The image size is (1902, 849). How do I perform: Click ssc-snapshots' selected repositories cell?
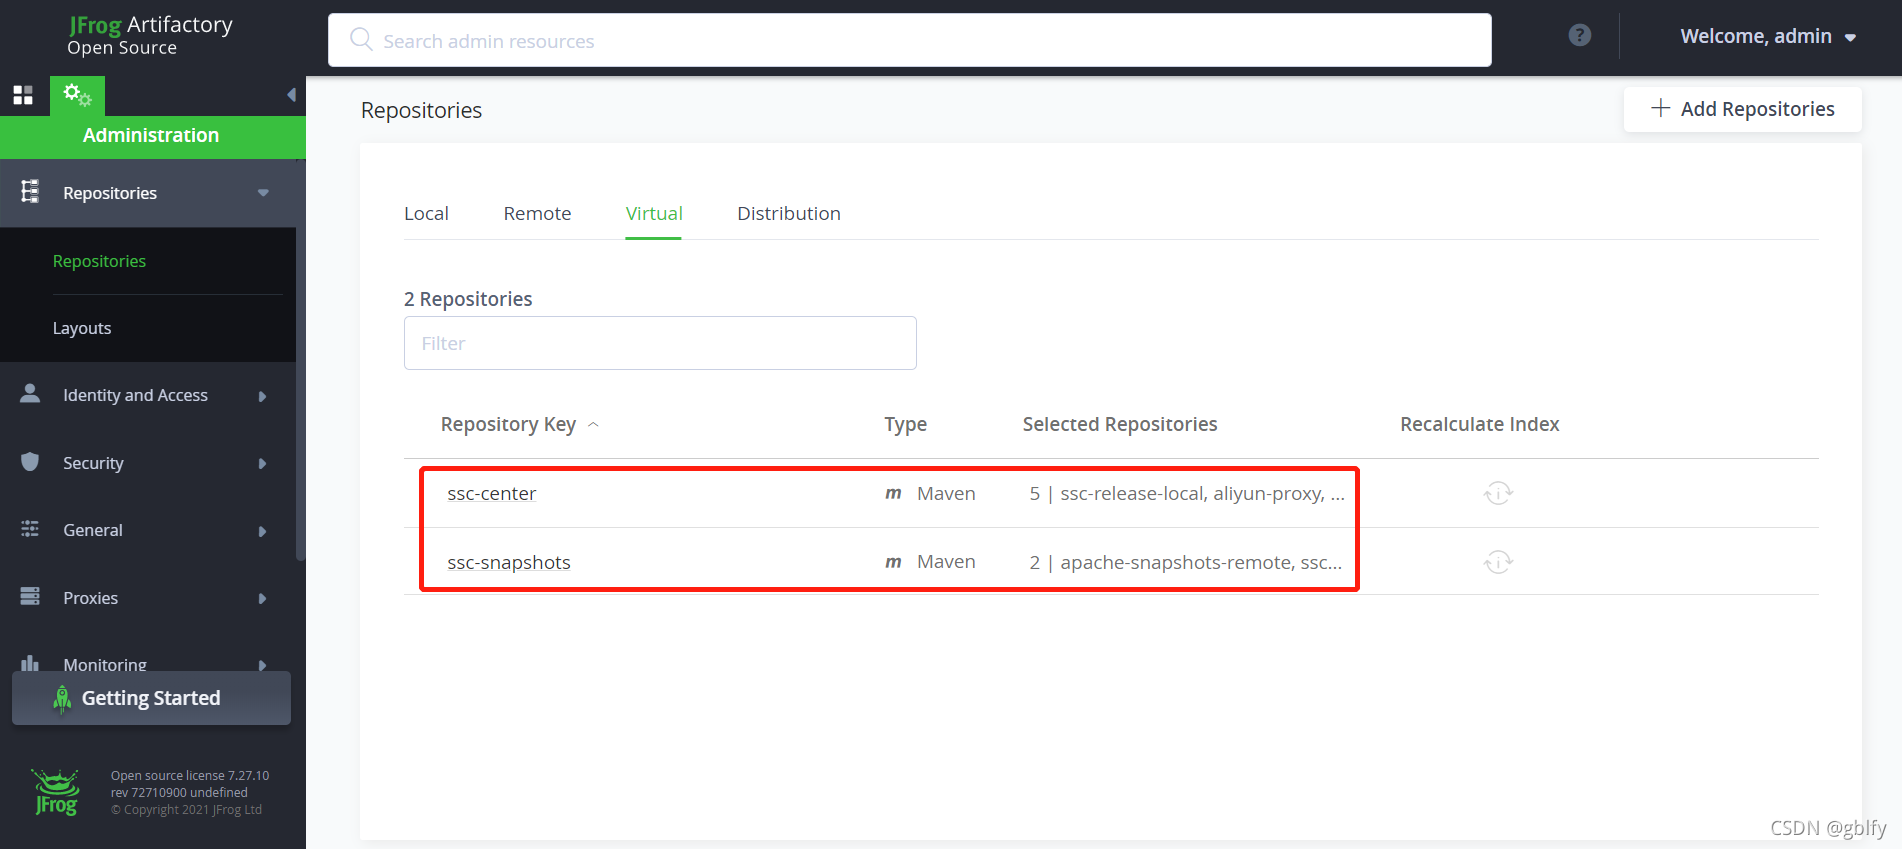1186,562
